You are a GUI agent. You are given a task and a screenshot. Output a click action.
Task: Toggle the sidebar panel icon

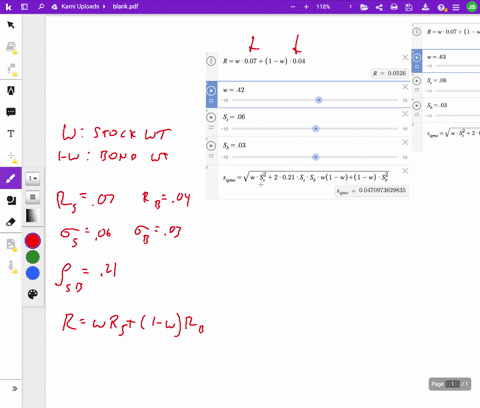(x=24, y=7)
